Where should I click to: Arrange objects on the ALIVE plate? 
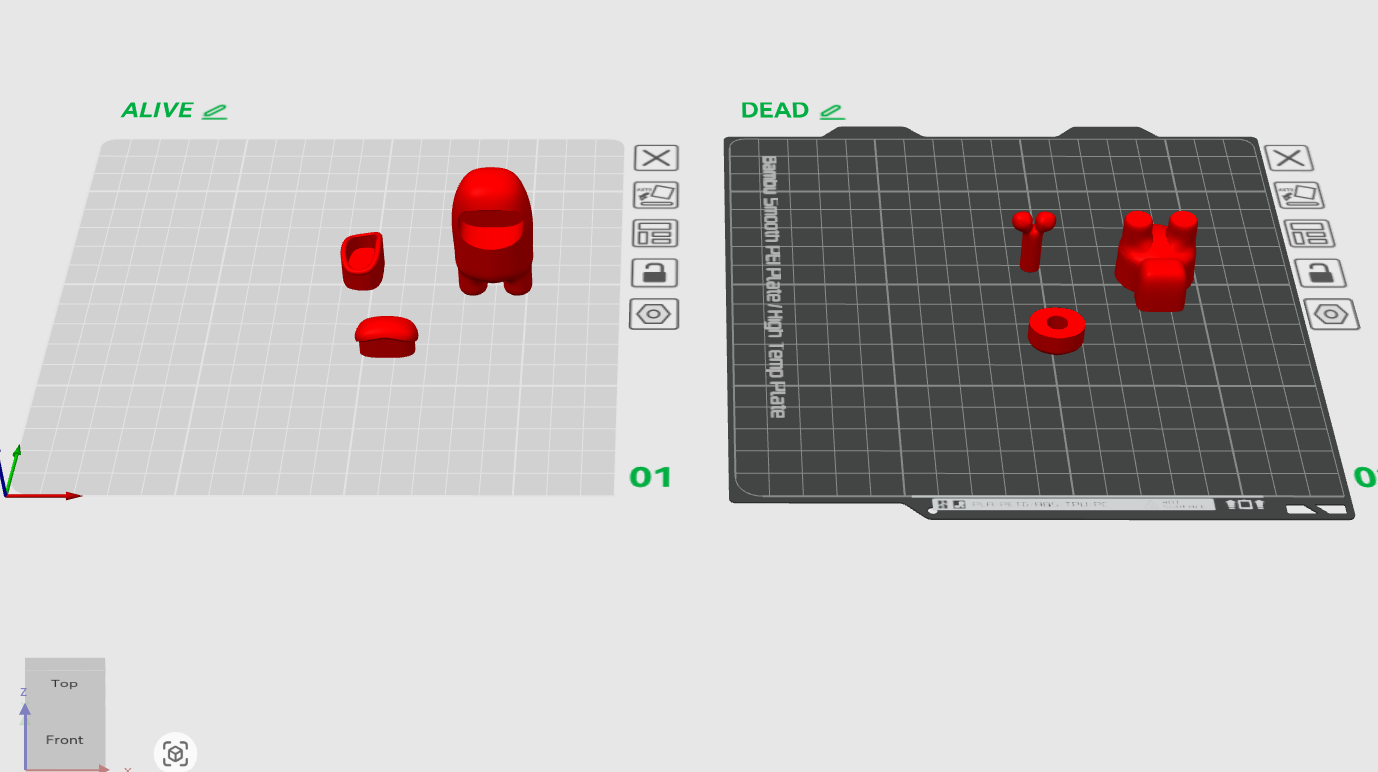tap(656, 234)
